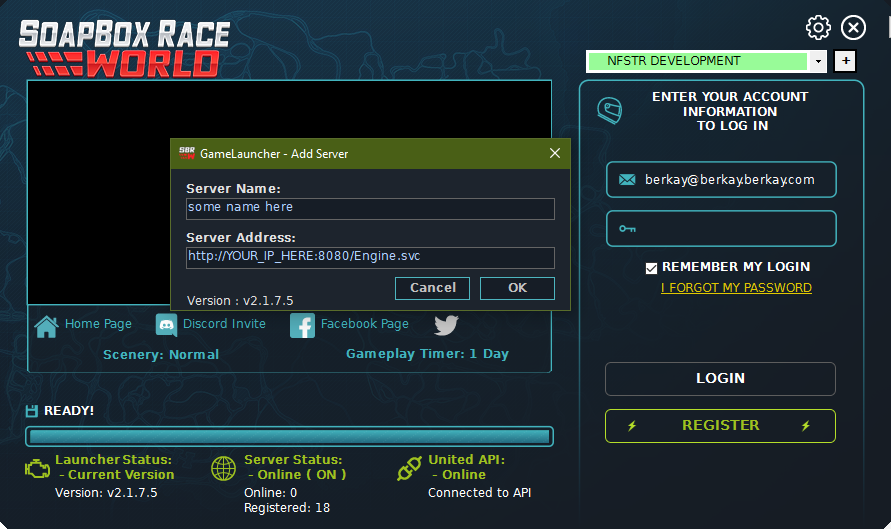Click the 'Registered: 18' text

pyautogui.click(x=287, y=508)
